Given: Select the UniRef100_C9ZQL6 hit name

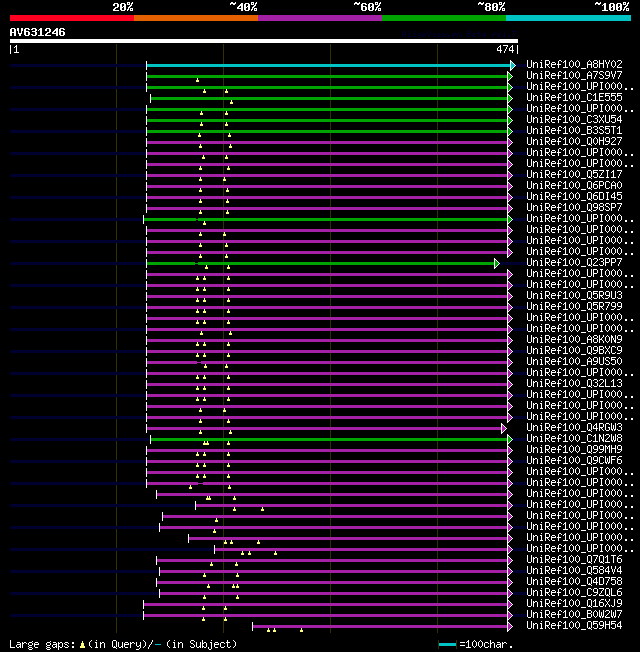Looking at the screenshot, I should [x=574, y=593].
